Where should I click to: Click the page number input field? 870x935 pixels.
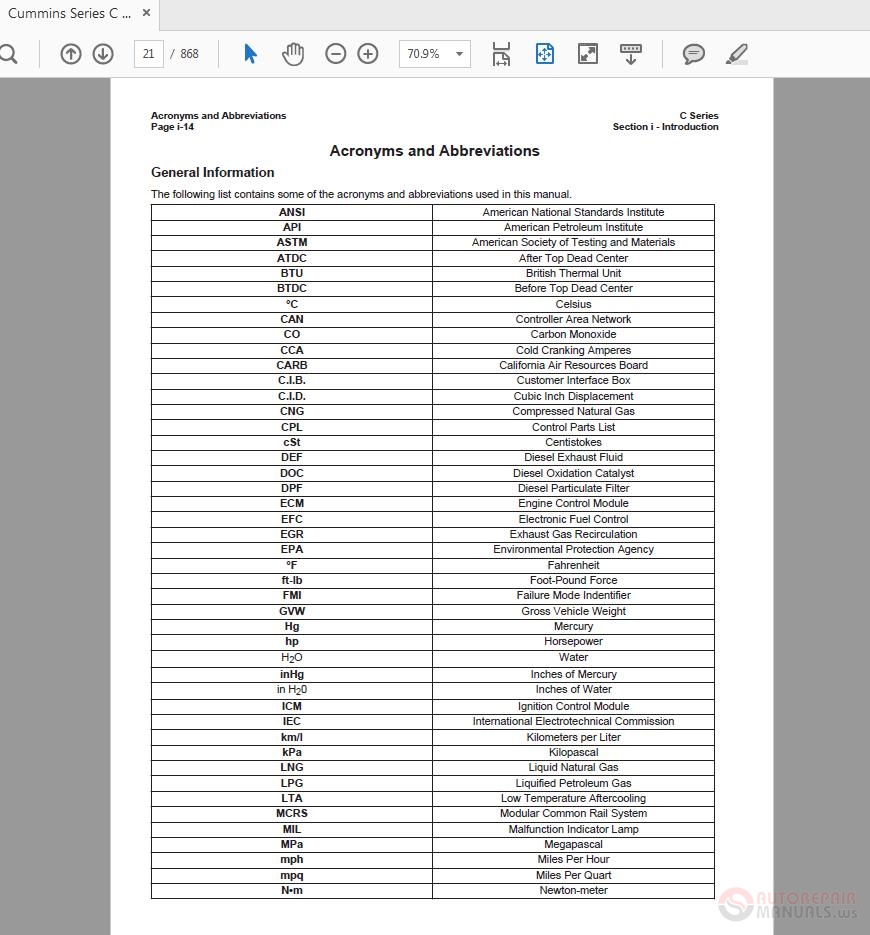(148, 54)
